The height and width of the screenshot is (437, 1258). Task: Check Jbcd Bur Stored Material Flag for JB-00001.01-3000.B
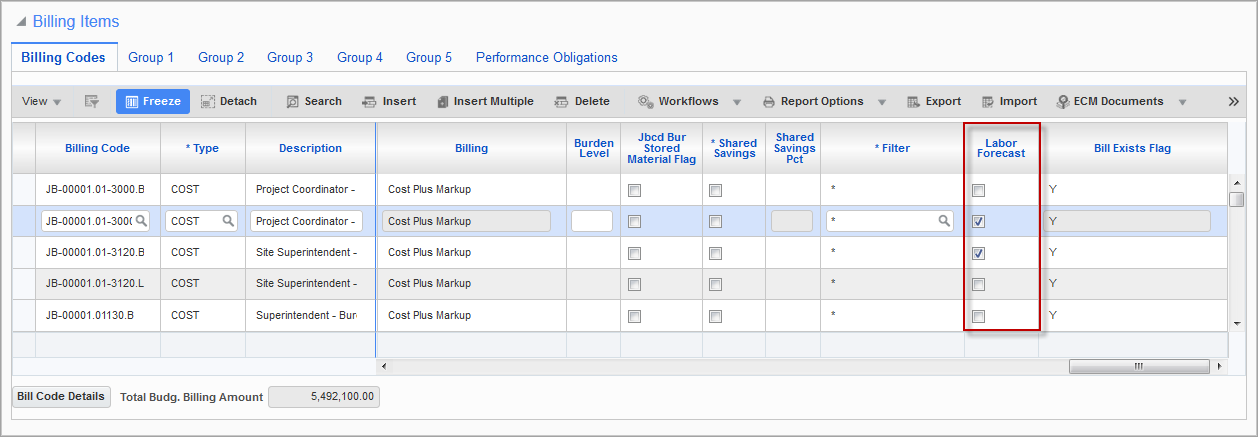tap(634, 190)
